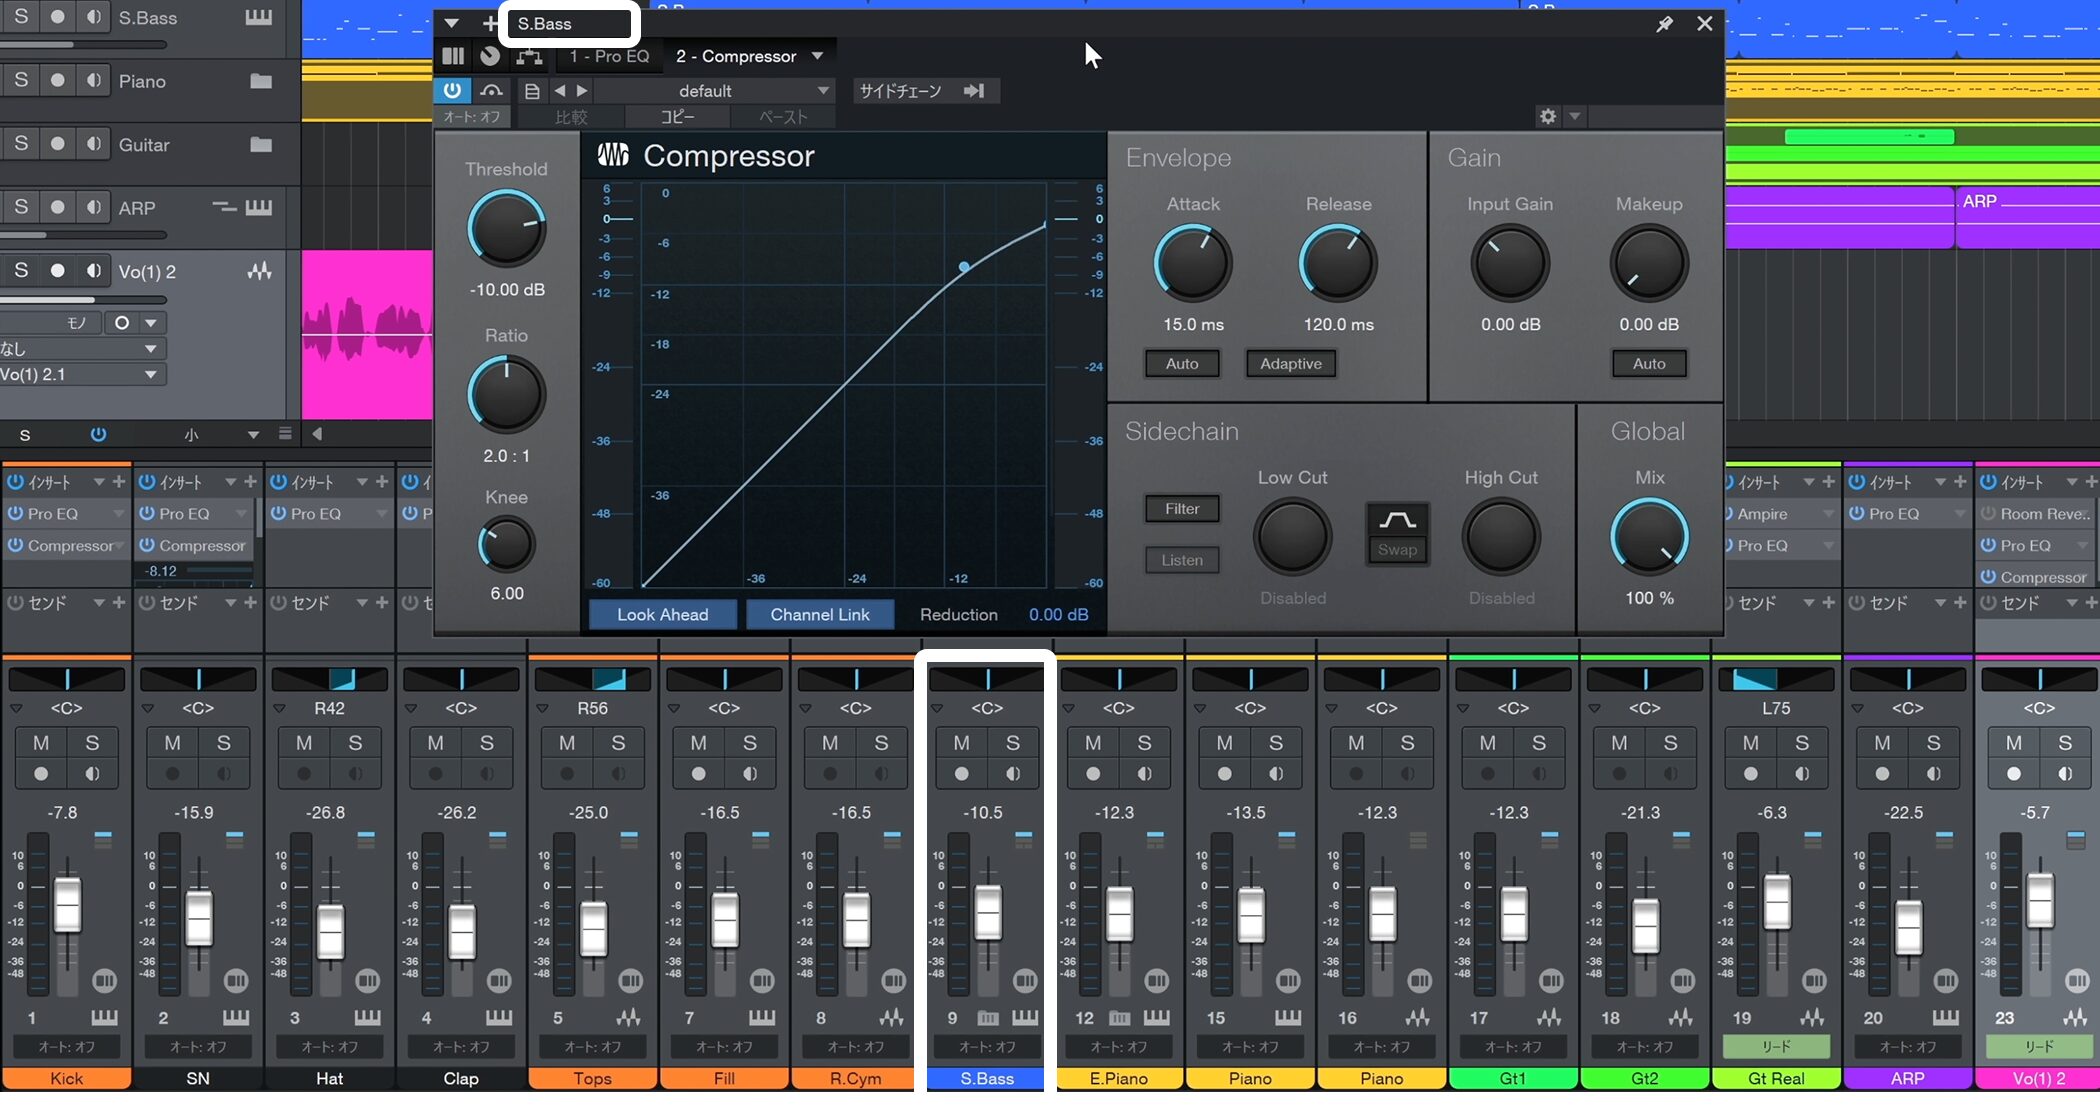Open the default preset dropdown
This screenshot has width=2100, height=1107.
point(822,91)
